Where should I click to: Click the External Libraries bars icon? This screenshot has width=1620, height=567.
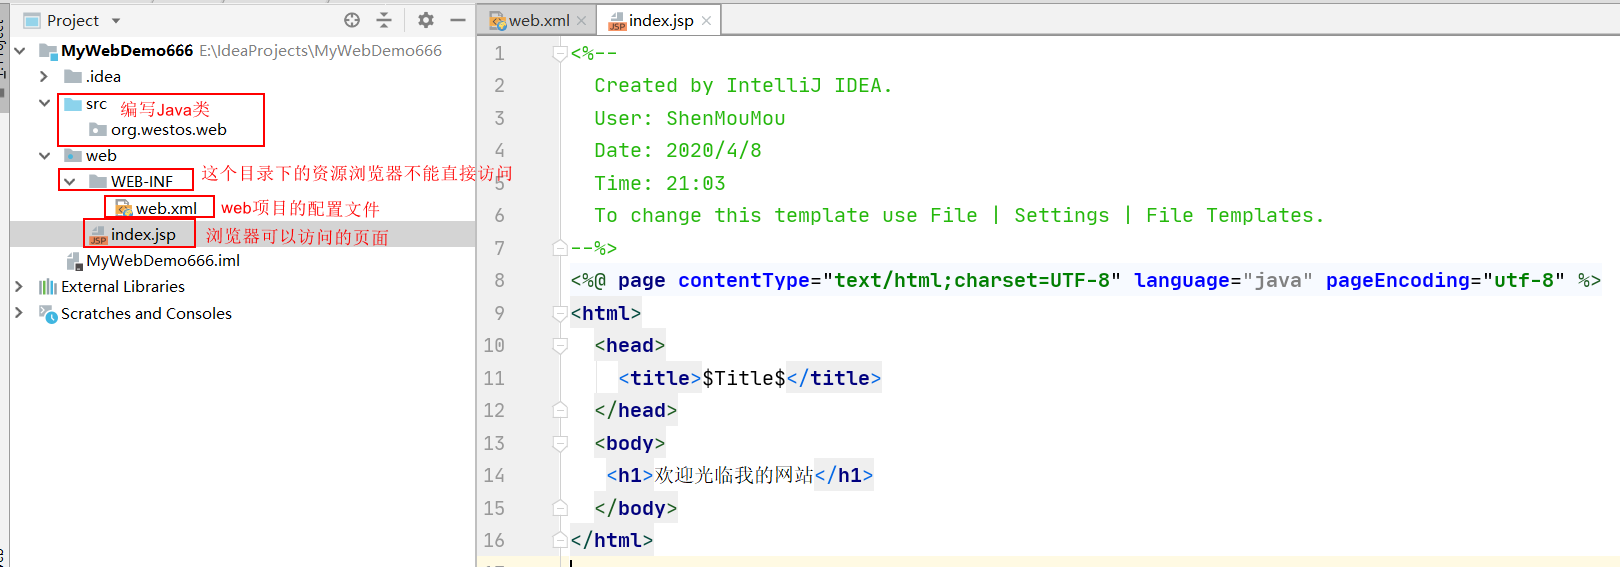click(x=48, y=287)
